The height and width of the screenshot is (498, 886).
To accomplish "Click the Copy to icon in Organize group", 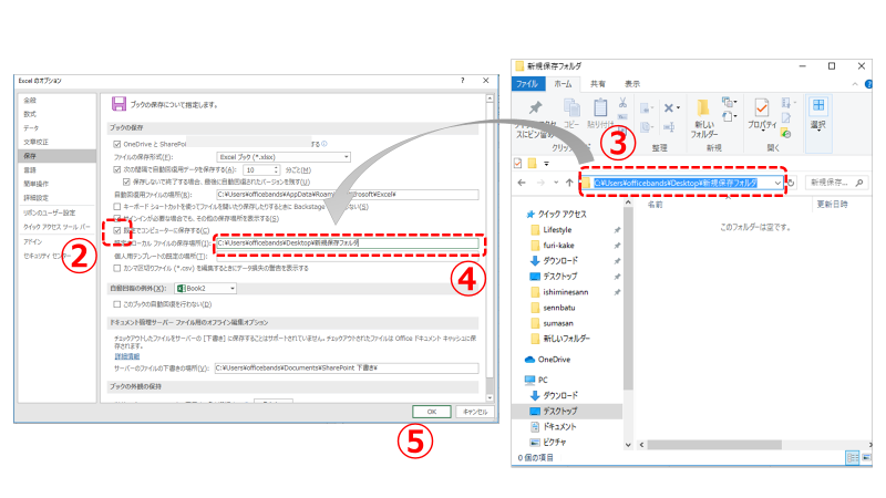I will coord(645,127).
